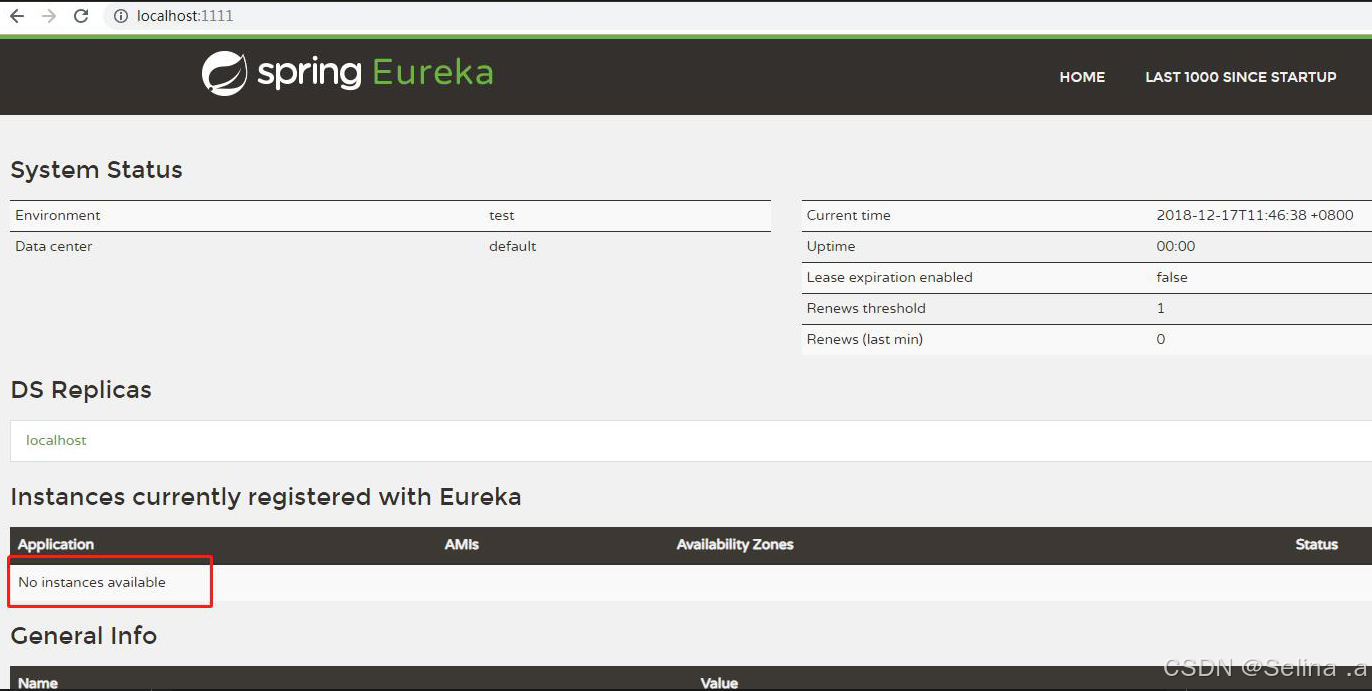
Task: Open LAST 1000 SINCE STARTUP view
Action: click(x=1240, y=77)
